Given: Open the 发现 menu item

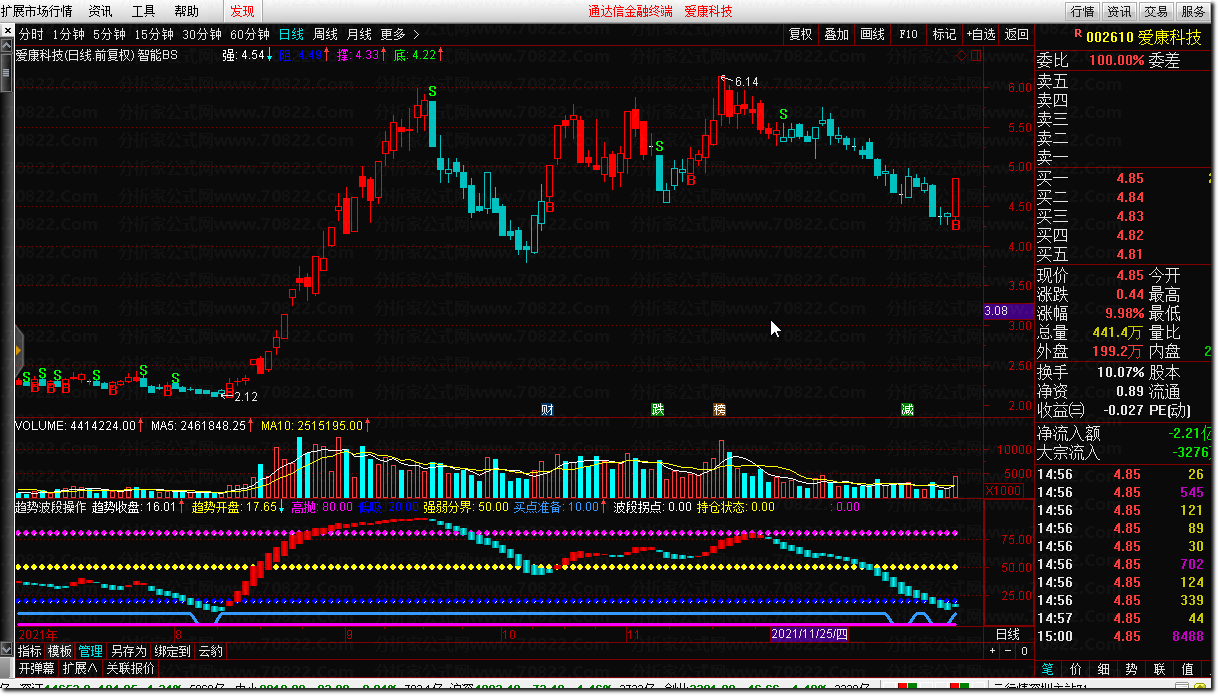Looking at the screenshot, I should 242,11.
